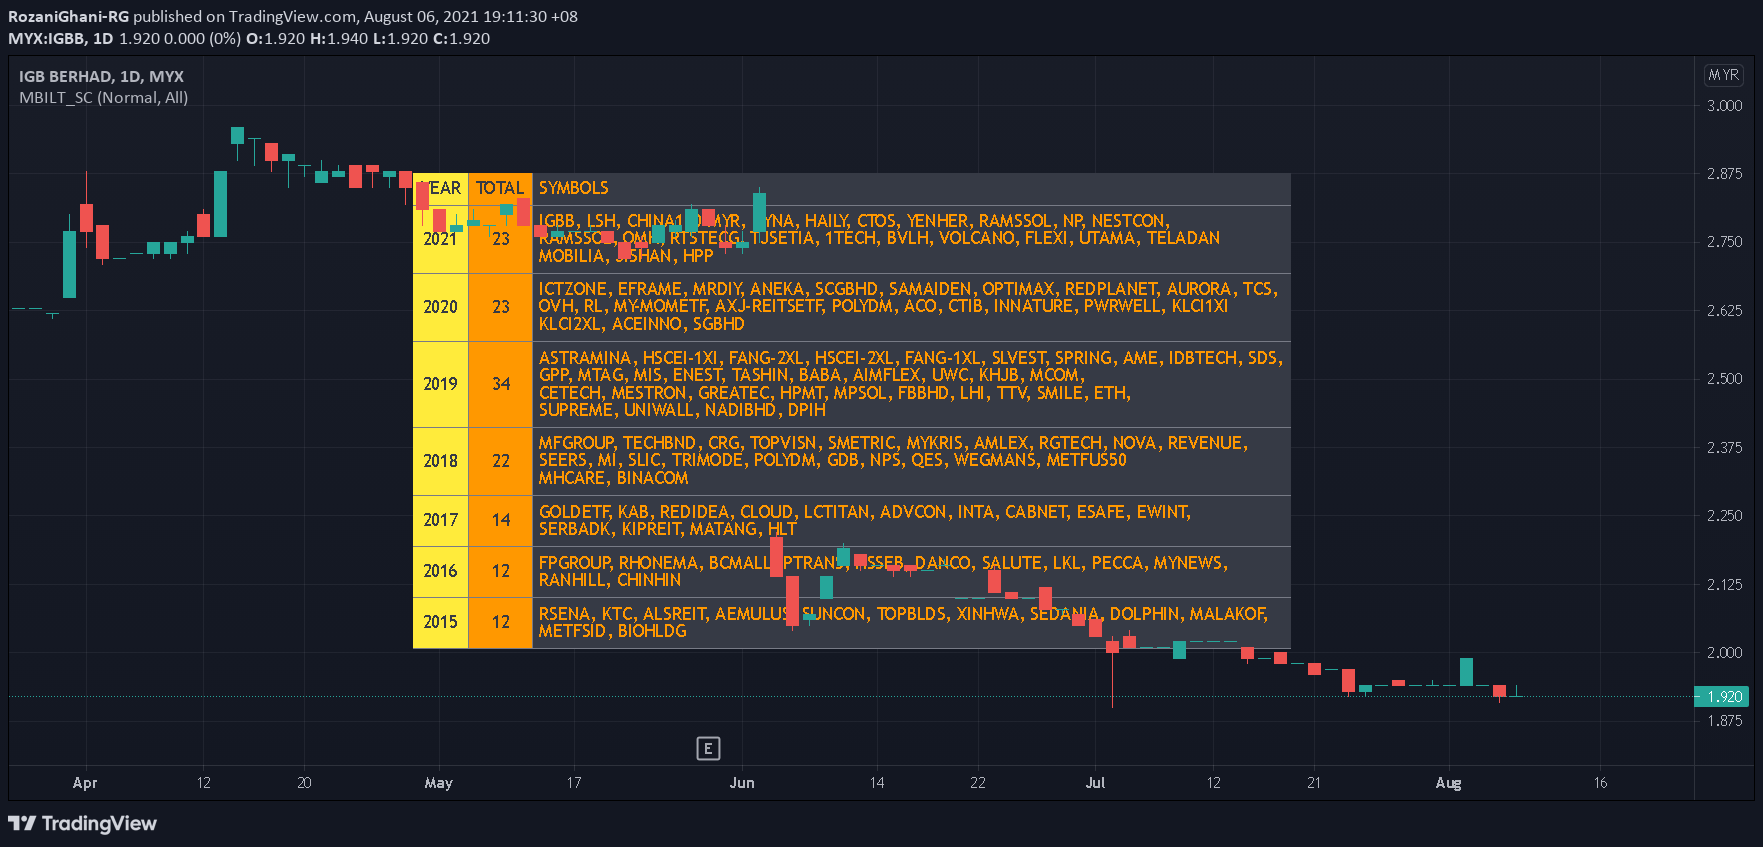Image resolution: width=1763 pixels, height=847 pixels.
Task: Click the ICTZONE symbol list for 2020
Action: tap(911, 307)
